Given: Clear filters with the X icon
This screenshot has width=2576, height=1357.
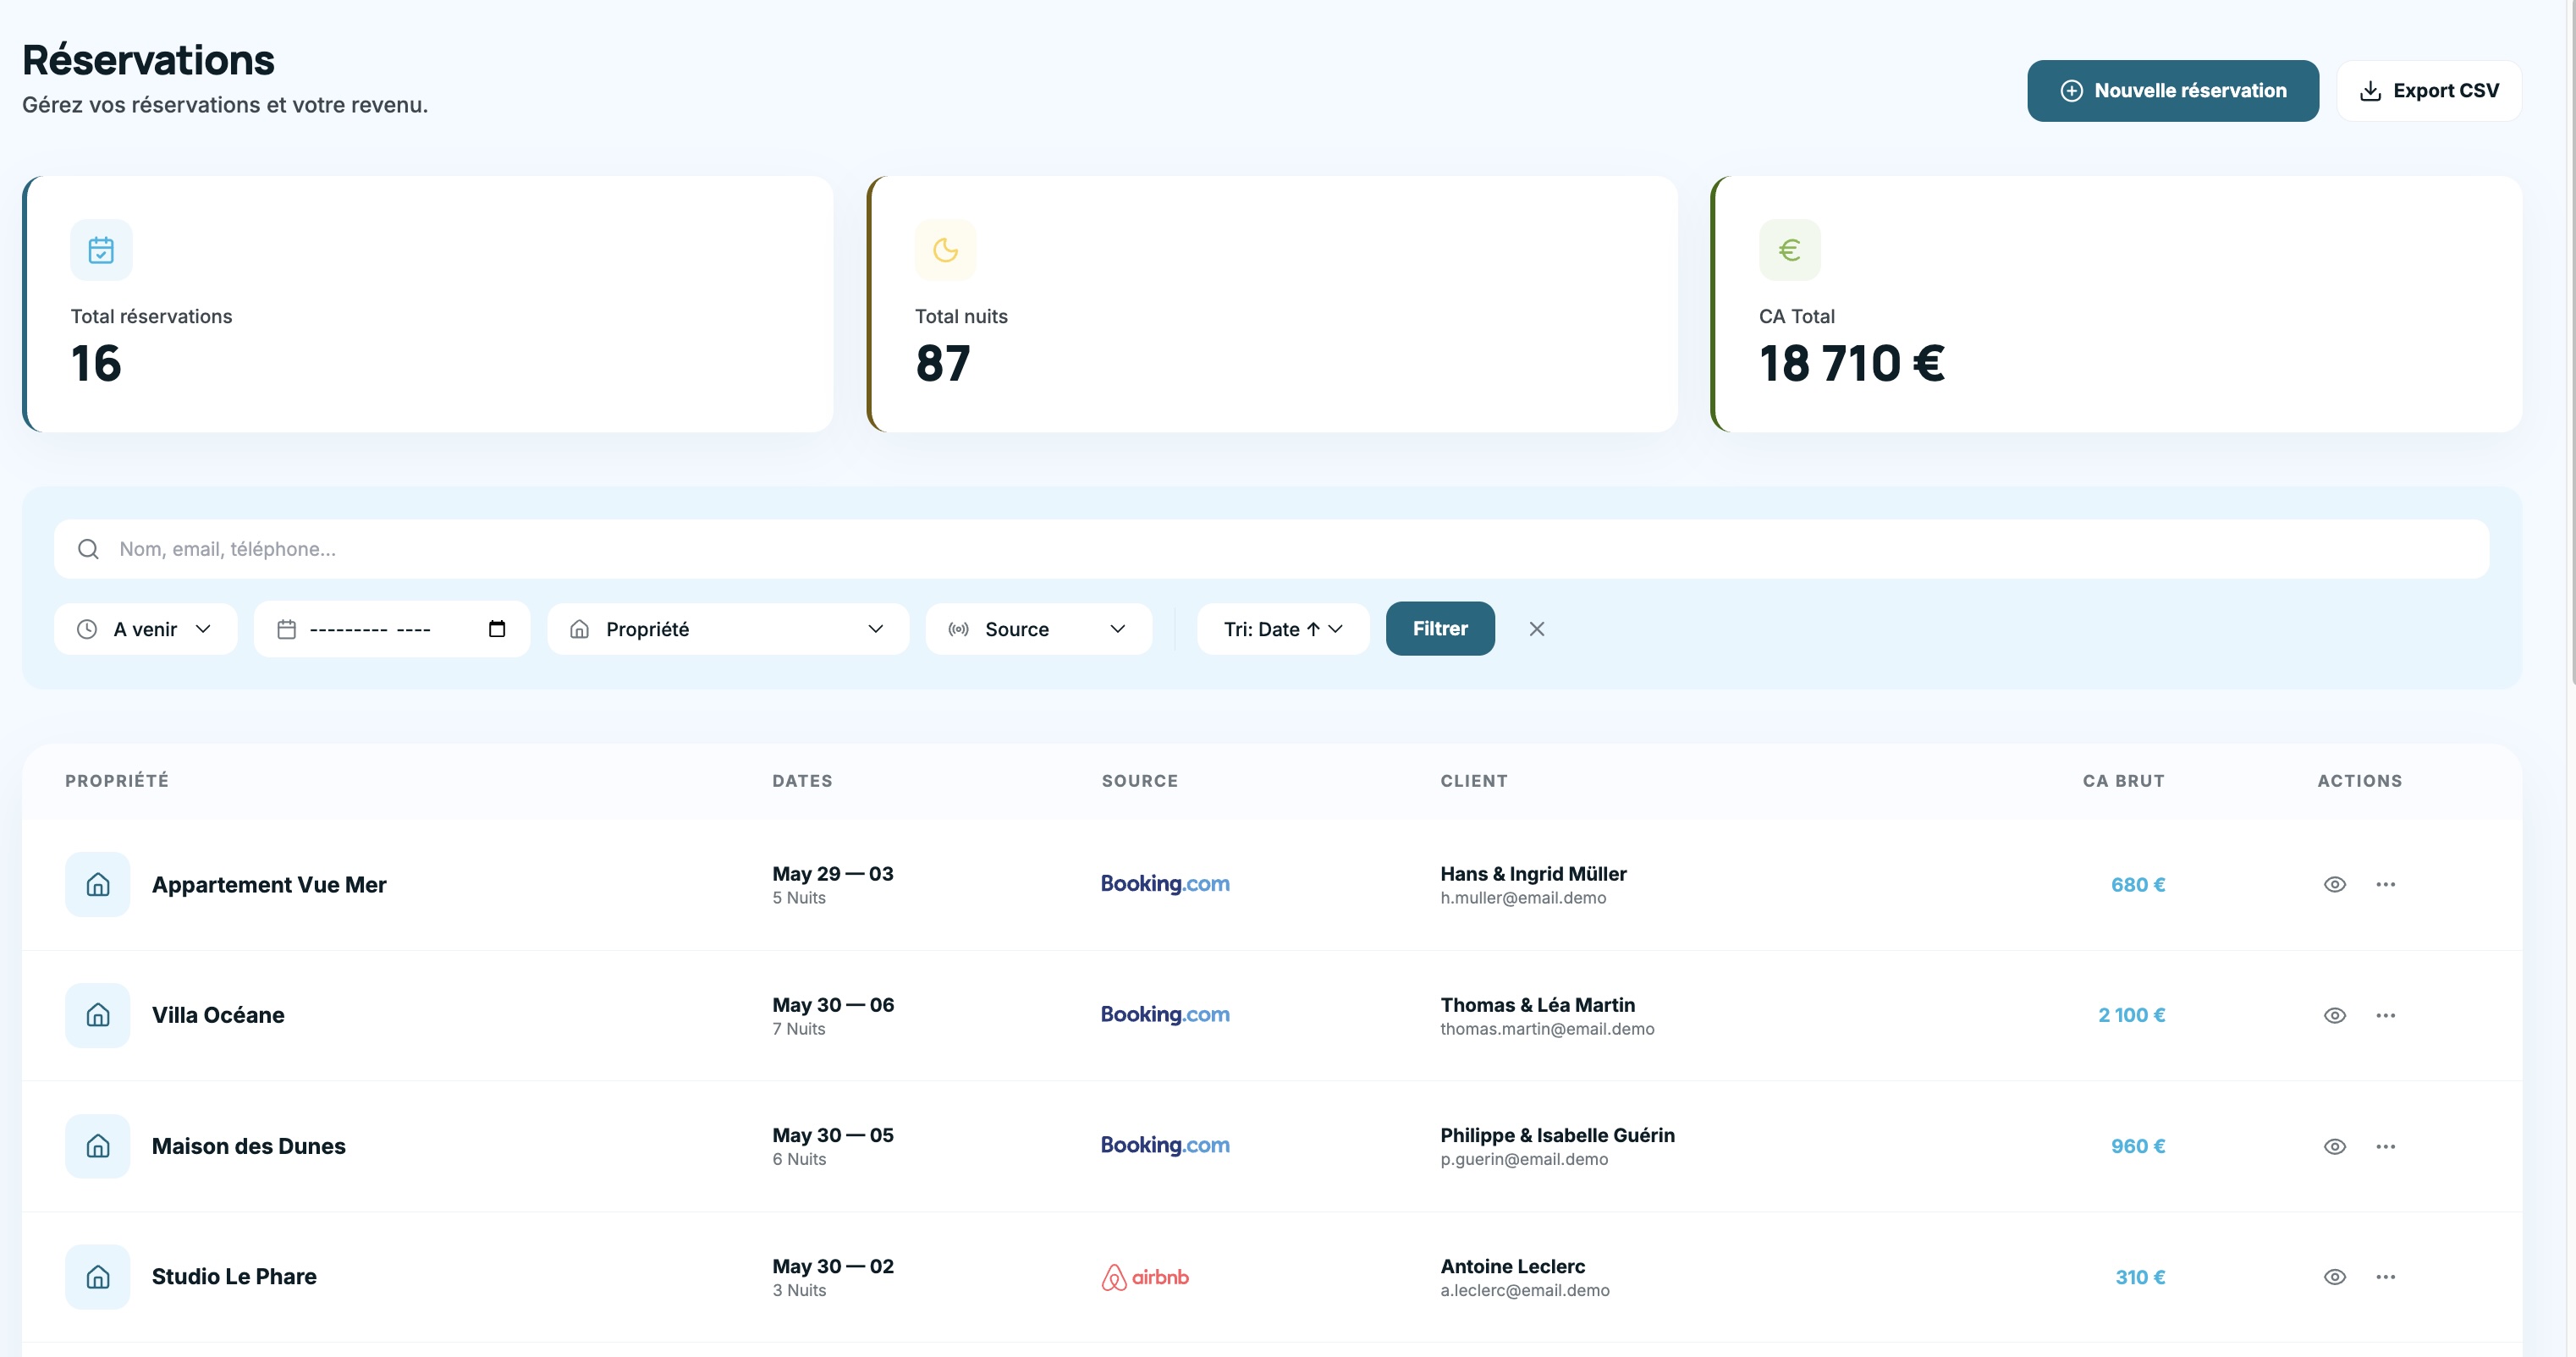Looking at the screenshot, I should (x=1537, y=629).
